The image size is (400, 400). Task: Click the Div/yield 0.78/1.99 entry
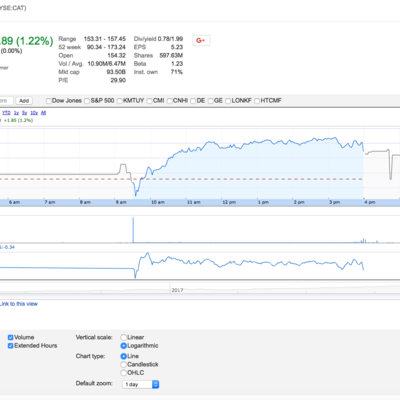coord(158,39)
